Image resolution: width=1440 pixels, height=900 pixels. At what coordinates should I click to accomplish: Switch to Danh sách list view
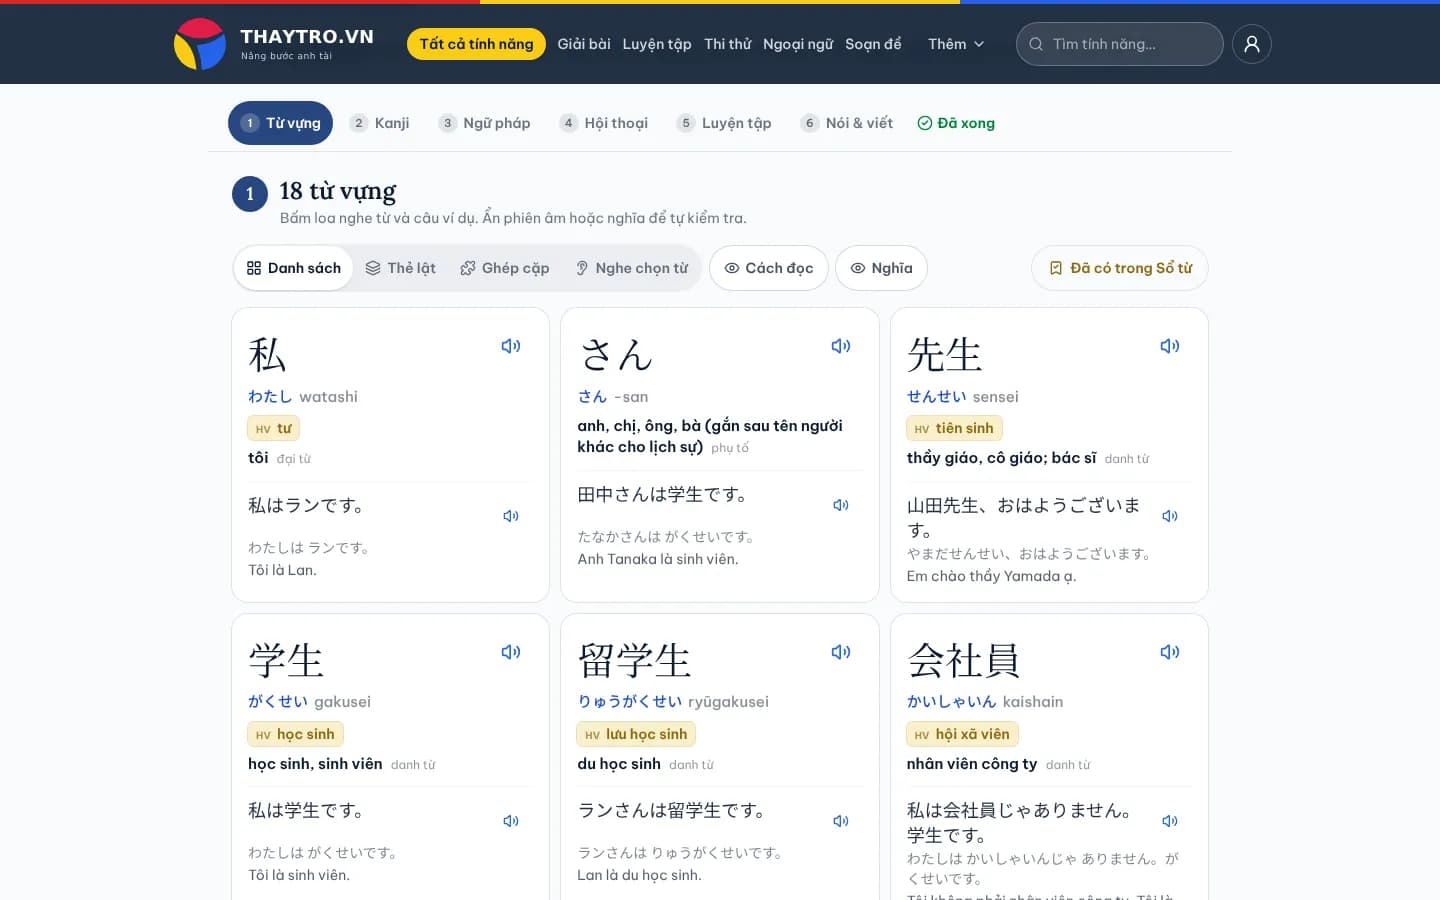[294, 268]
